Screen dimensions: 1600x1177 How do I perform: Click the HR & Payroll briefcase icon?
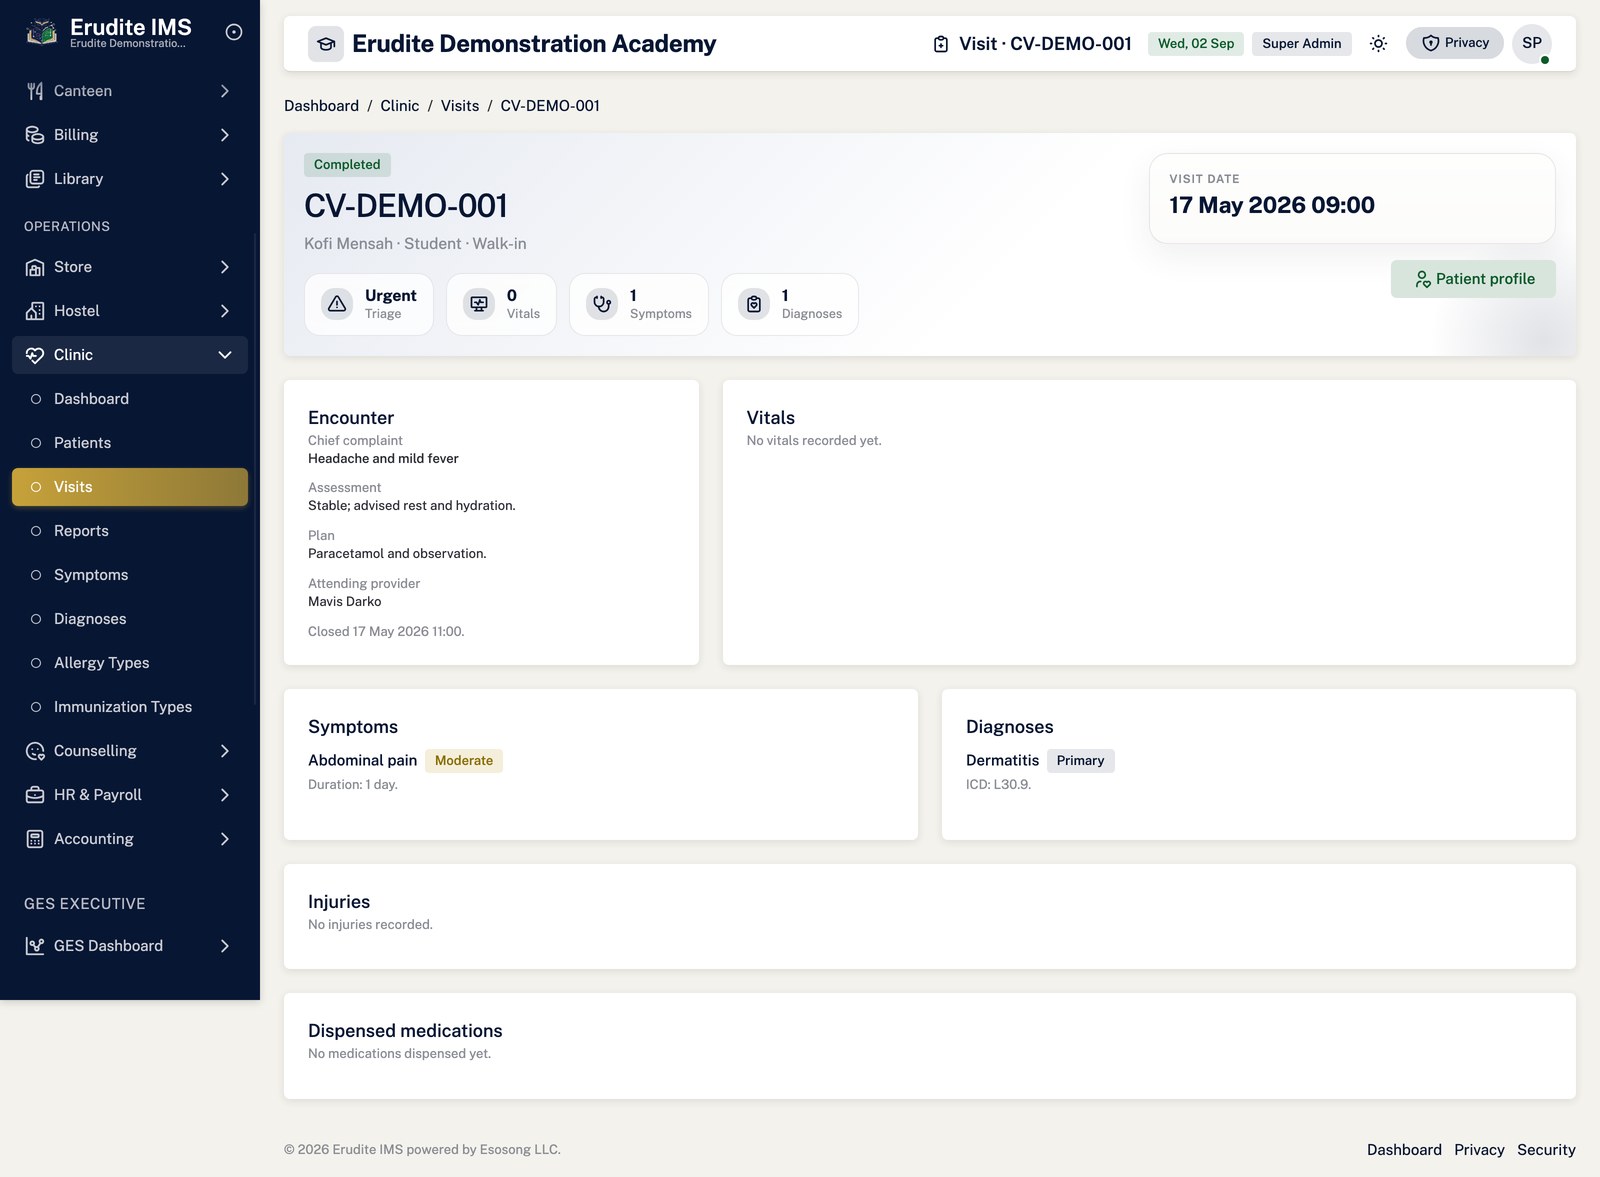pos(35,795)
